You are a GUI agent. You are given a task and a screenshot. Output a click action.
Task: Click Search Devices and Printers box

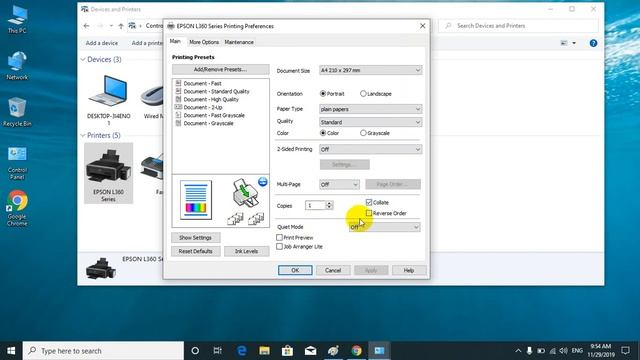coord(518,26)
